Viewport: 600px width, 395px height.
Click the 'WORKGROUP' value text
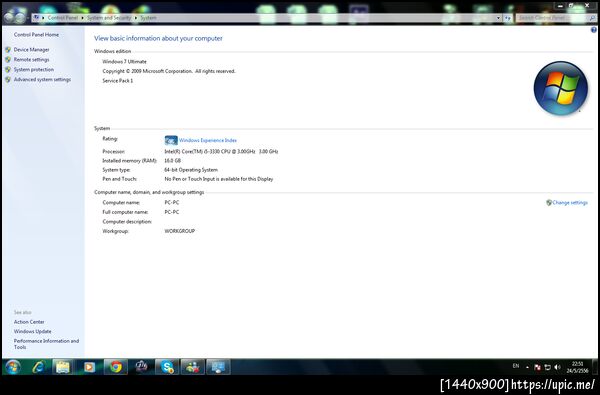[179, 231]
